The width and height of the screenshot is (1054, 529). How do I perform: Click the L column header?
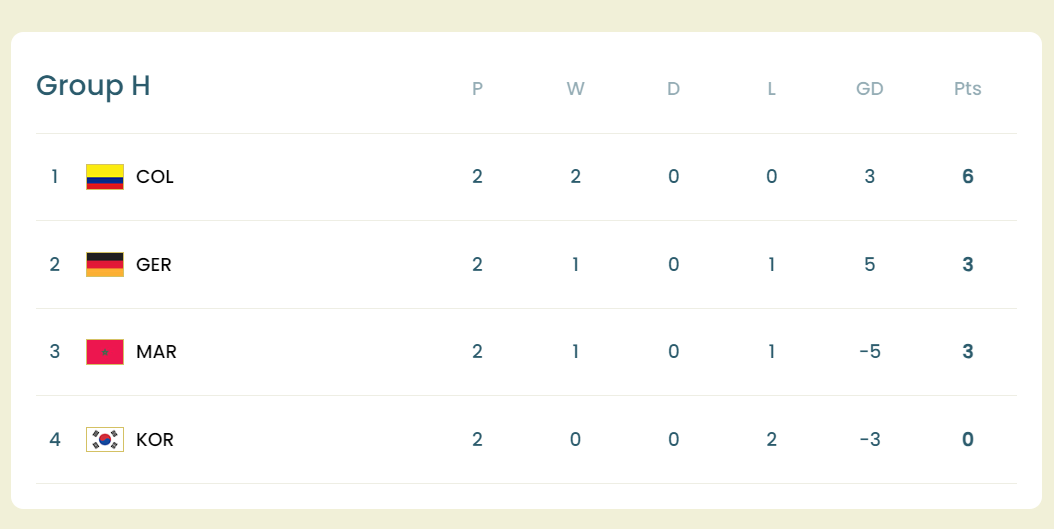pyautogui.click(x=771, y=89)
